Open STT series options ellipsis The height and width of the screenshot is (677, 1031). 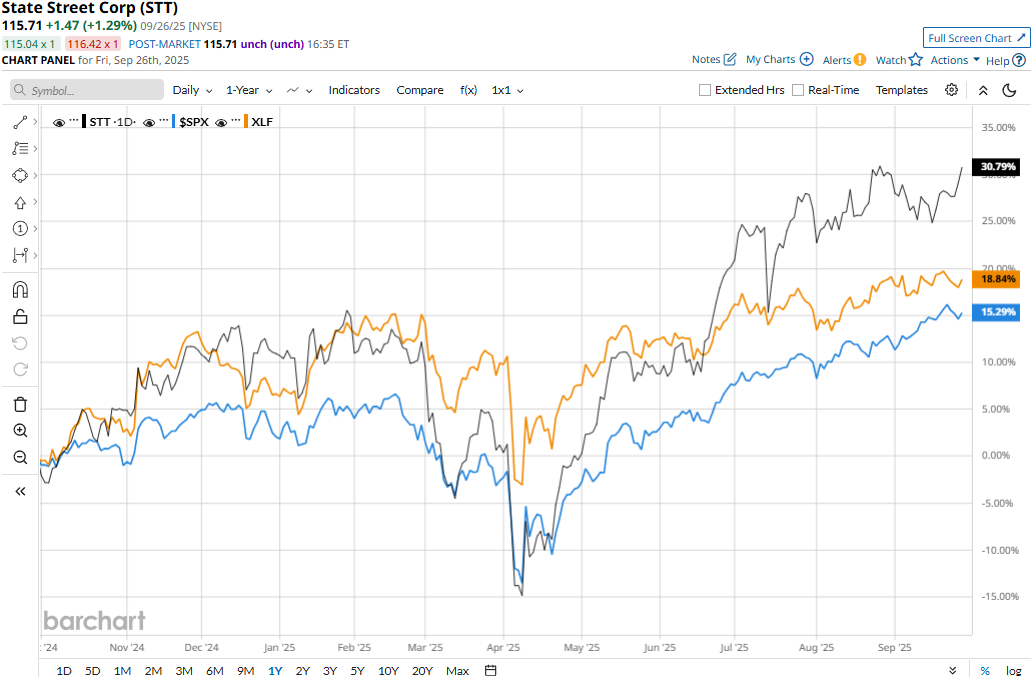74,121
